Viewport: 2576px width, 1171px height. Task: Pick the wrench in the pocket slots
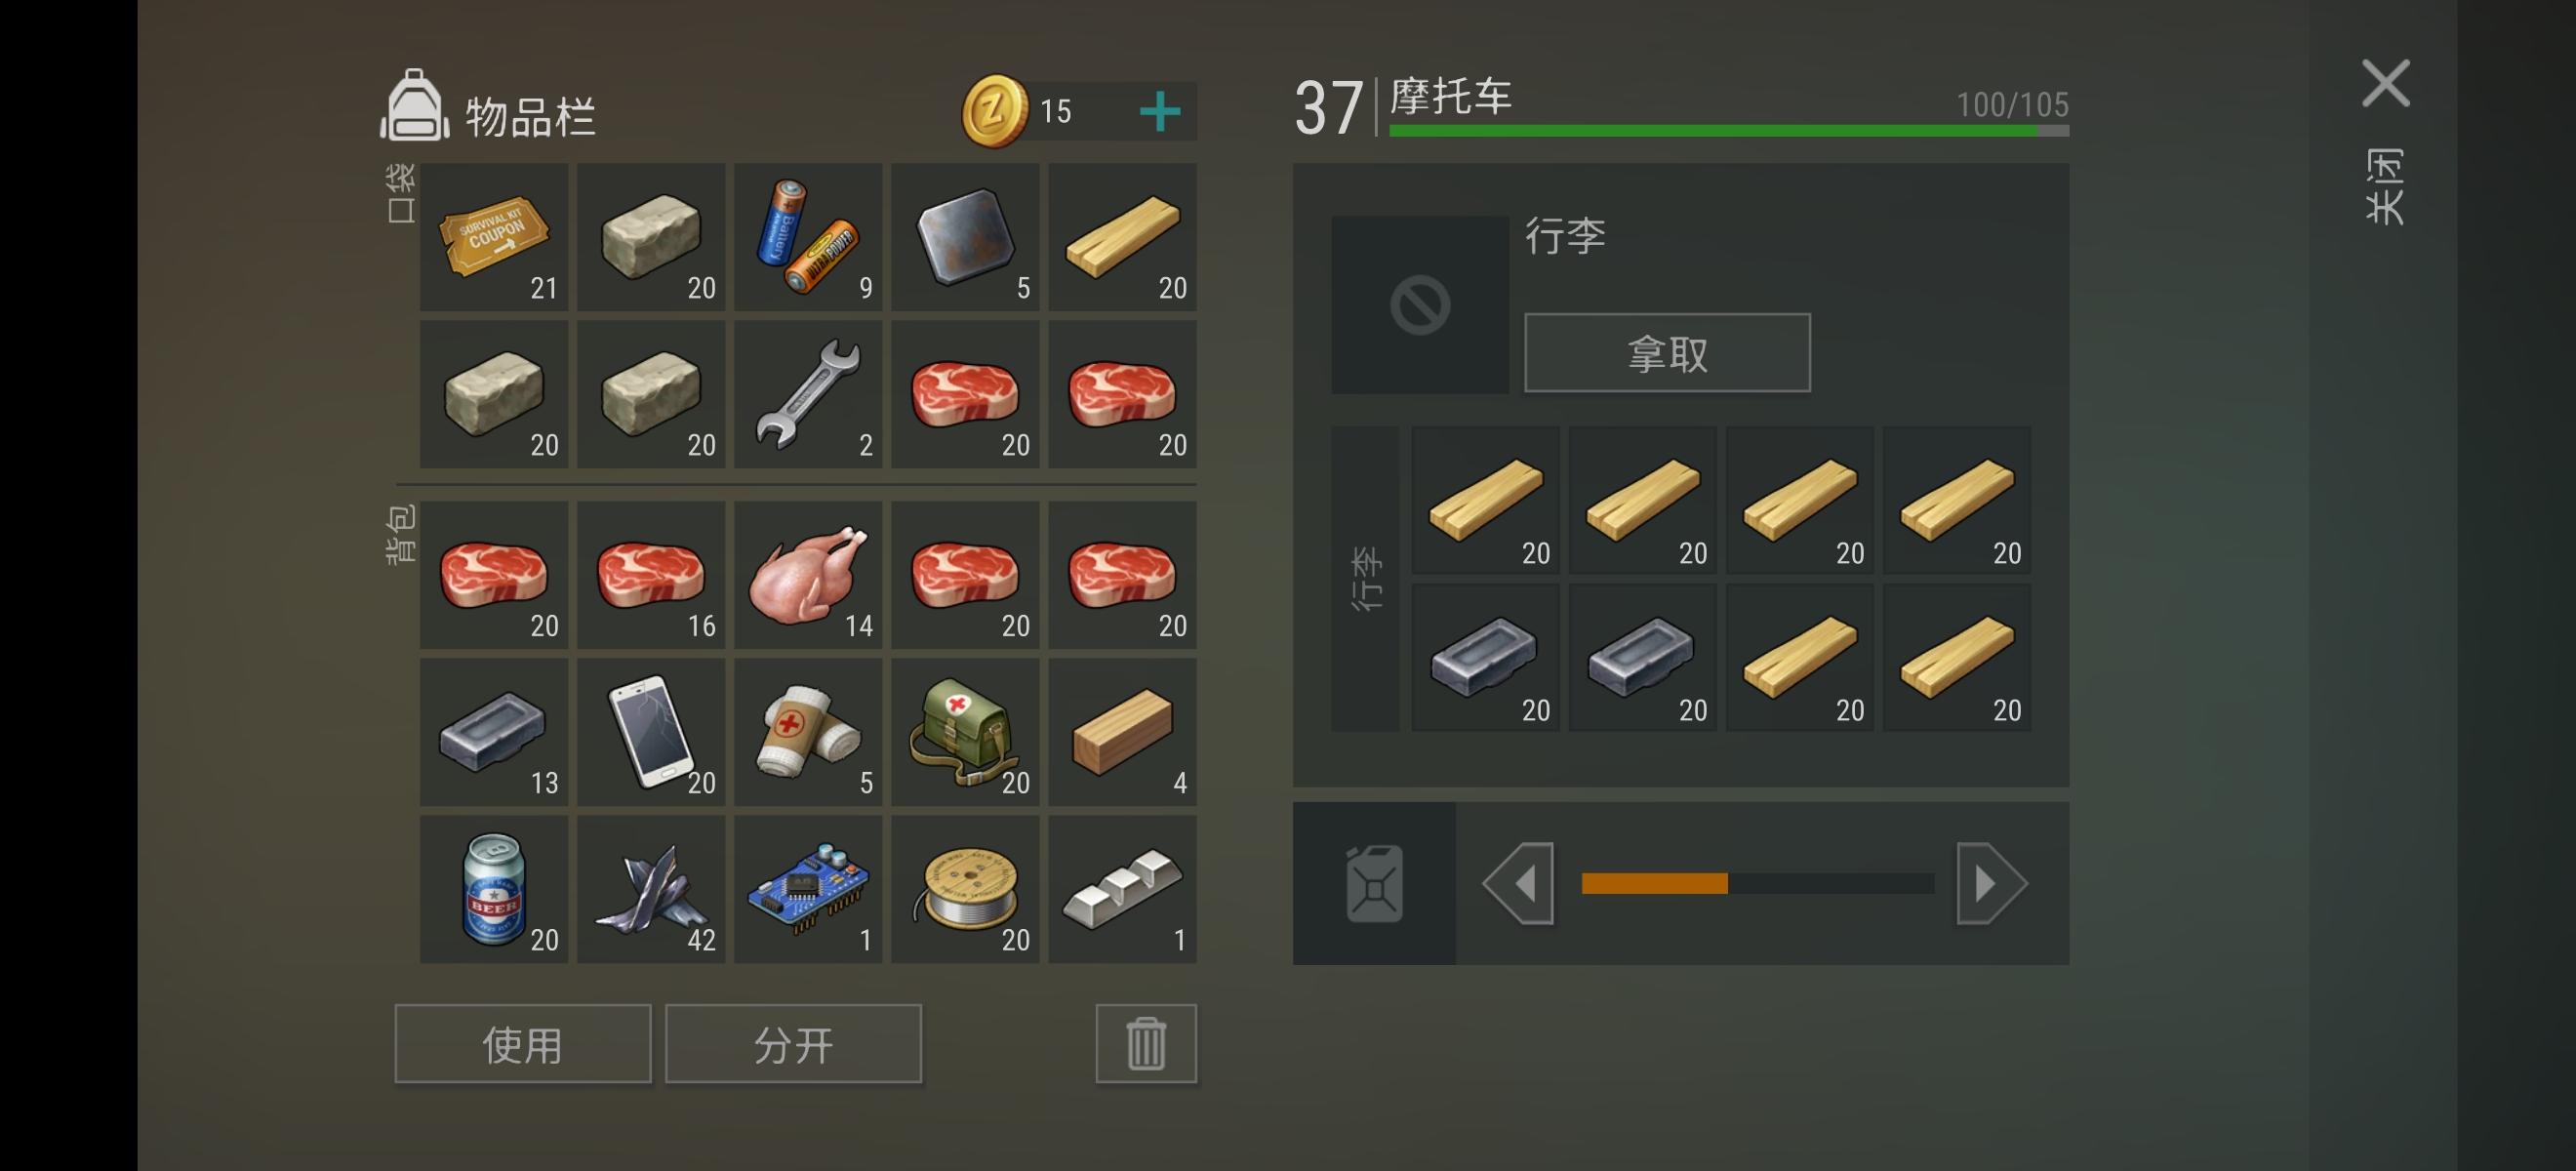point(808,394)
